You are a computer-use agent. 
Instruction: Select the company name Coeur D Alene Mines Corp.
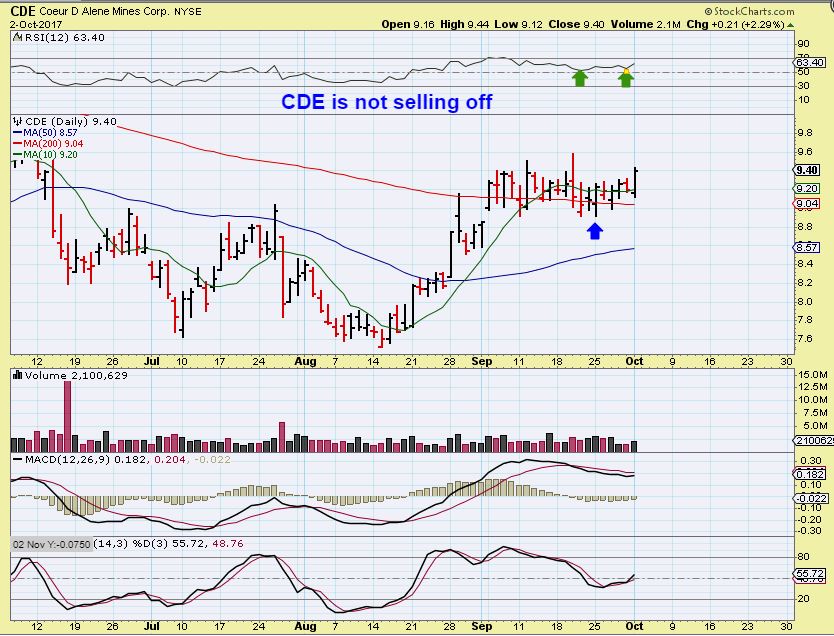coord(105,11)
